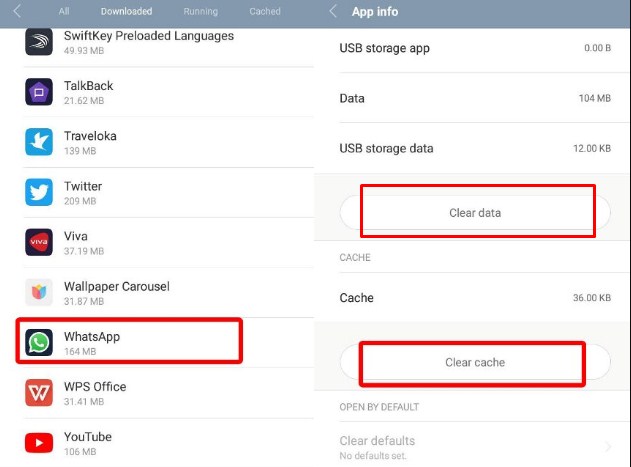Click the USB storage app row
Screen dimensions: 631x467
pos(475,48)
